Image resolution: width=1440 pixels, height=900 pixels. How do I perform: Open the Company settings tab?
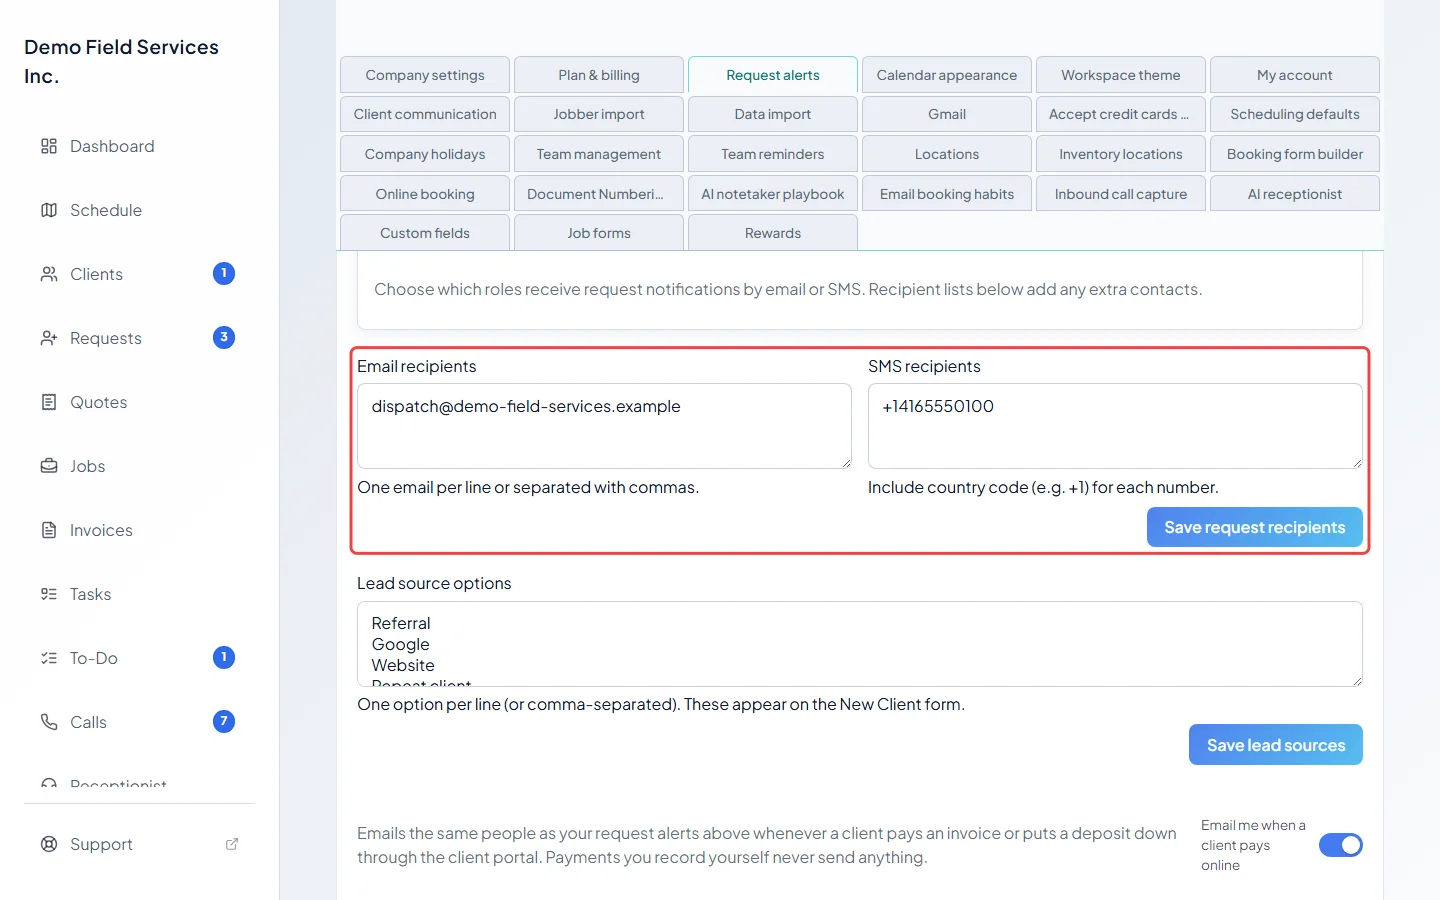click(425, 75)
